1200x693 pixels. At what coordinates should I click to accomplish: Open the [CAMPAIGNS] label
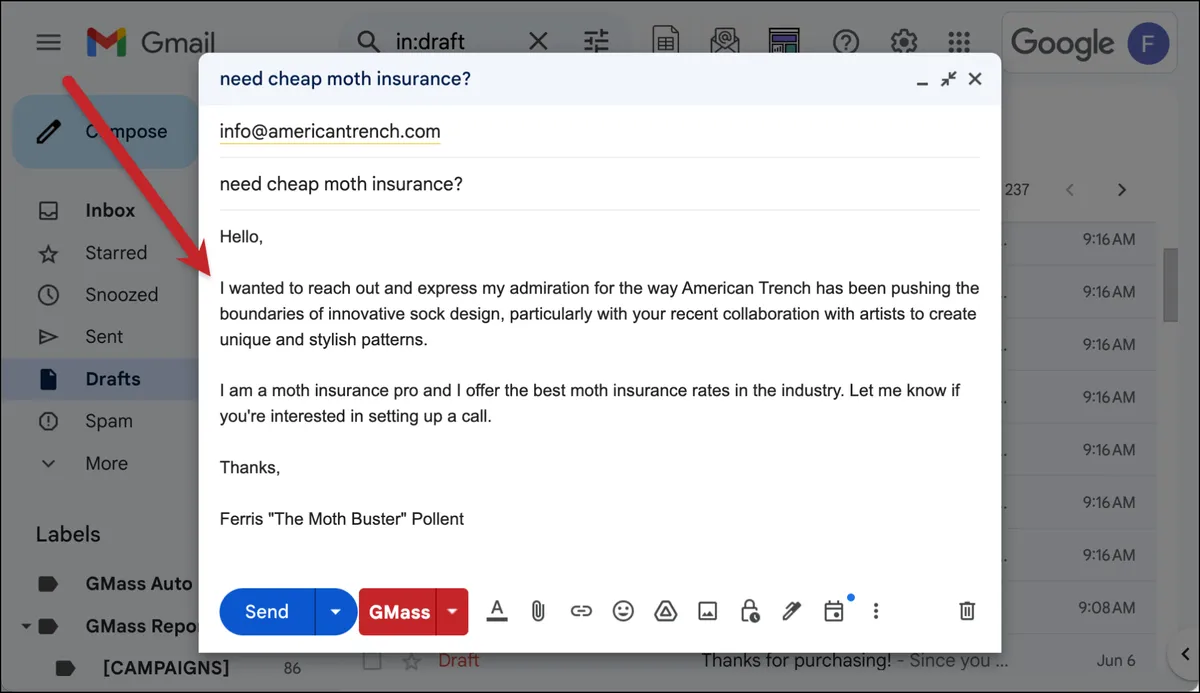pos(166,667)
